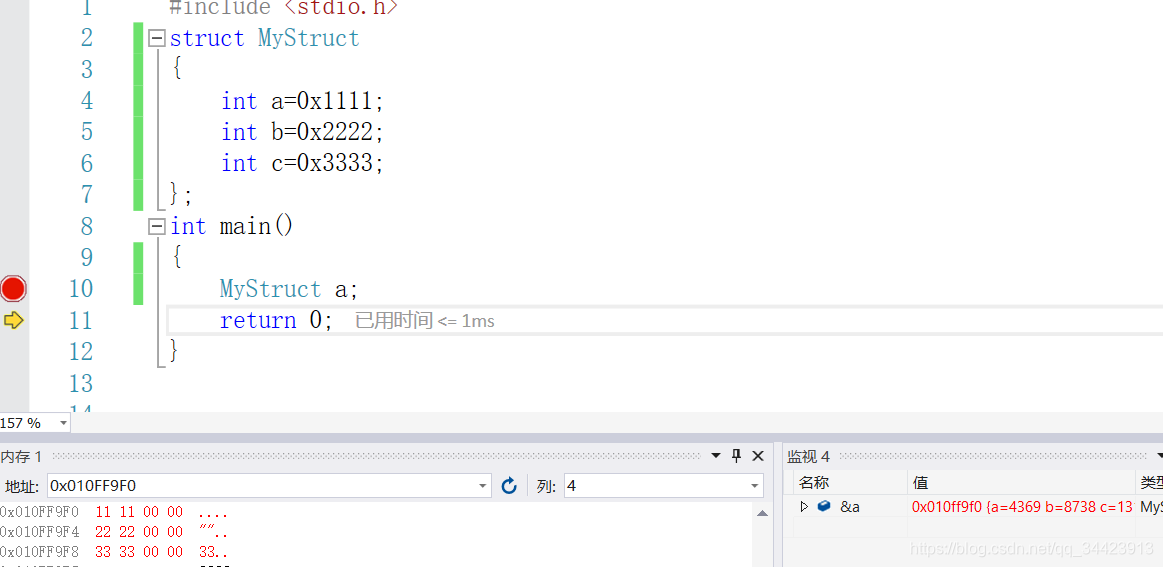Select memory row at 0x010FF9F4
The image size is (1163, 567).
click(x=114, y=532)
